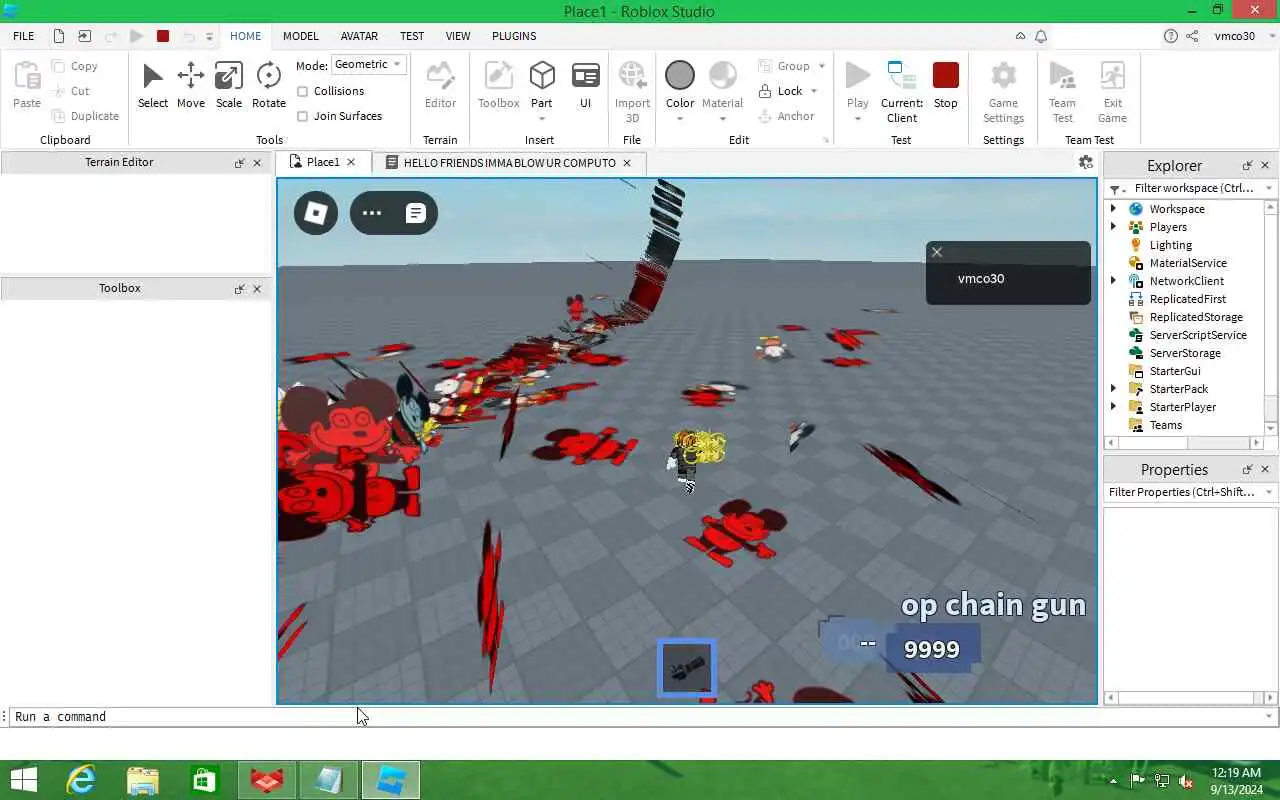Image resolution: width=1280 pixels, height=800 pixels.
Task: Open the Group dropdown arrow
Action: (822, 66)
